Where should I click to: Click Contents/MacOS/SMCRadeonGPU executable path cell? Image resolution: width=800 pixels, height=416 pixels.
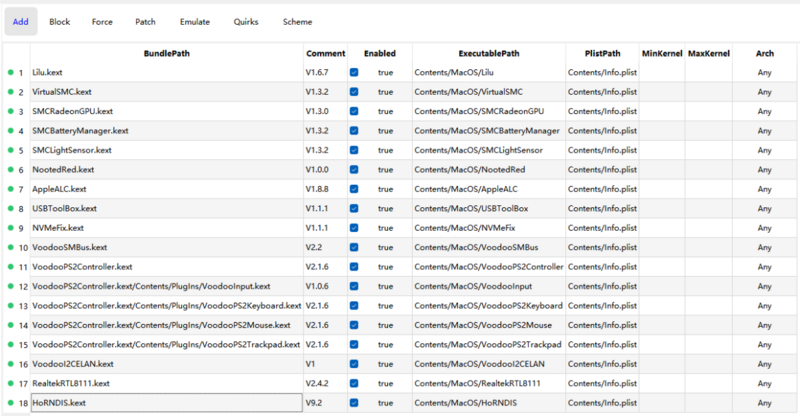(489, 111)
